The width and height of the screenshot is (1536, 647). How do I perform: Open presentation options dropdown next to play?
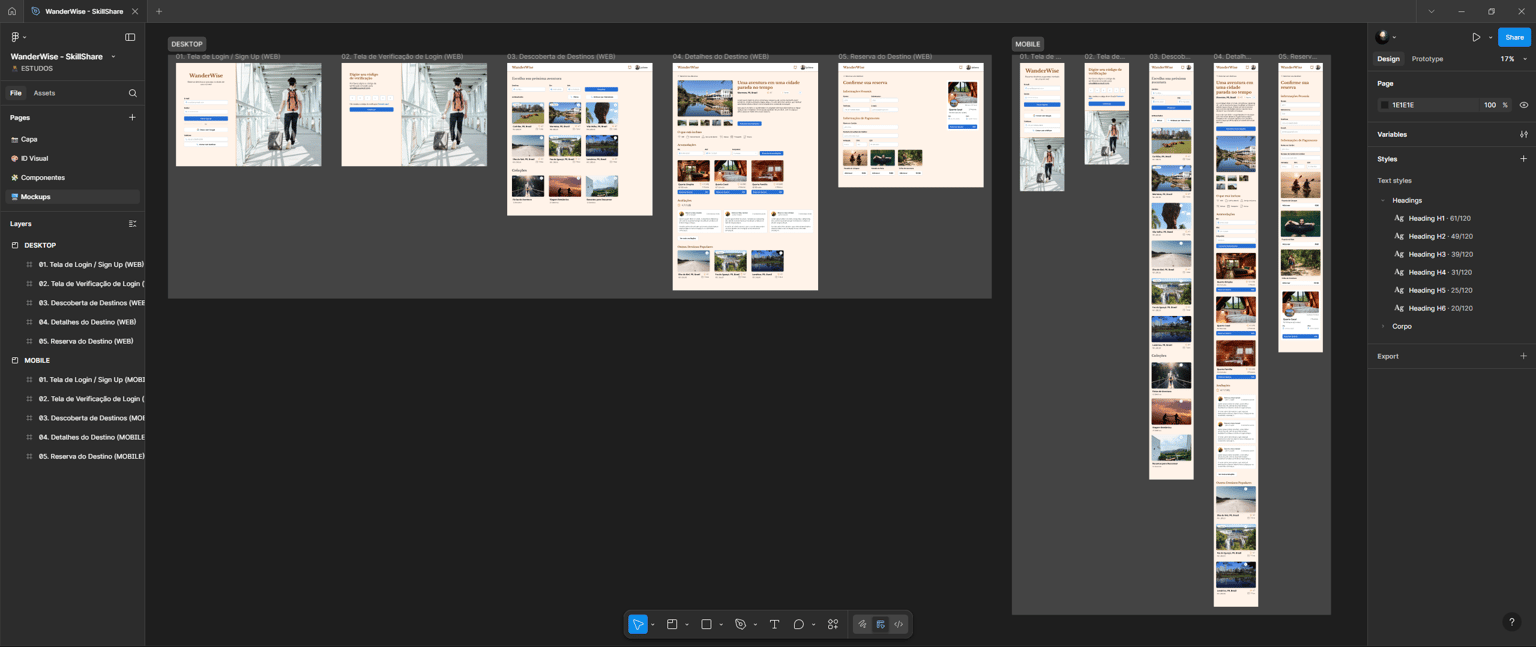tap(1490, 38)
